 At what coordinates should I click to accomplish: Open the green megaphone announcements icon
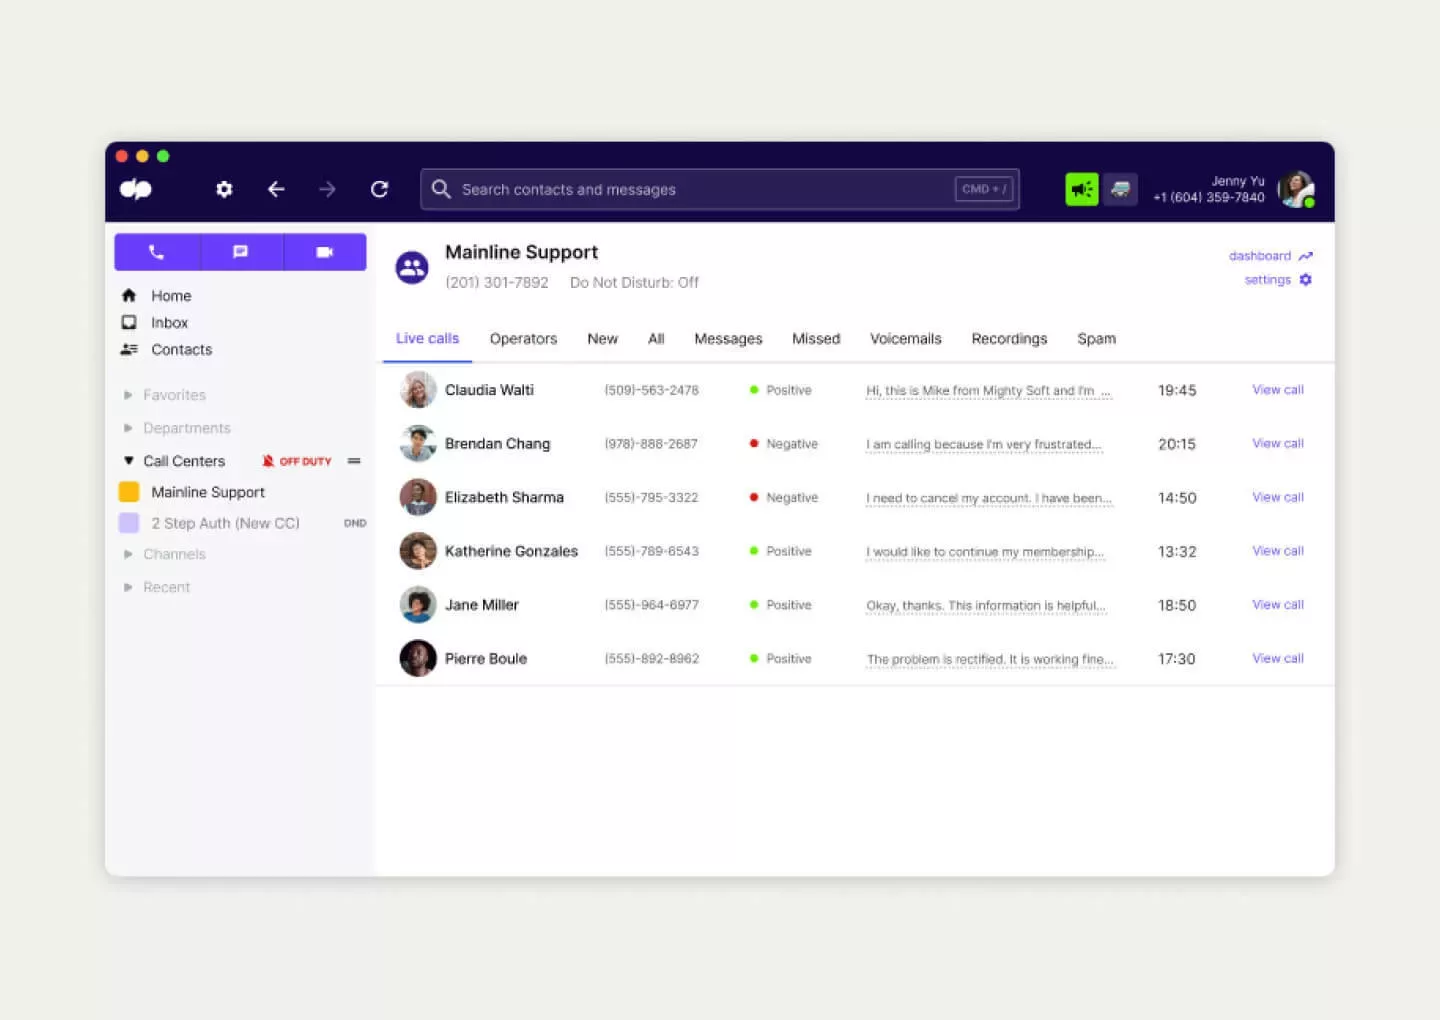1080,189
